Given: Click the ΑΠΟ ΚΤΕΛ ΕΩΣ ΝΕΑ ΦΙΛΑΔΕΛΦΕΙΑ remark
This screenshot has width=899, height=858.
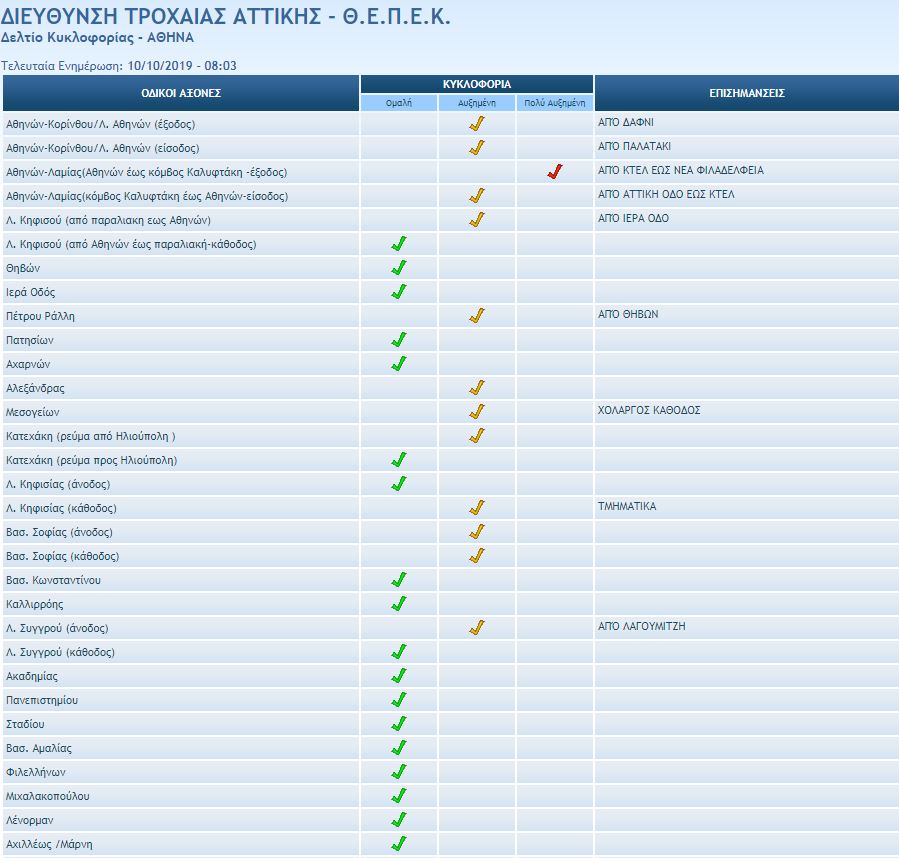Looking at the screenshot, I should (680, 171).
